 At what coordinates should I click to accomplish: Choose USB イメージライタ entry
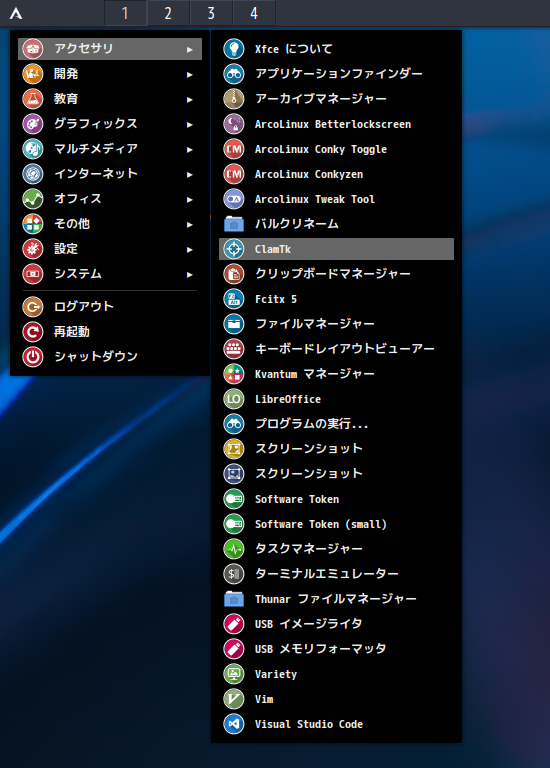336,624
